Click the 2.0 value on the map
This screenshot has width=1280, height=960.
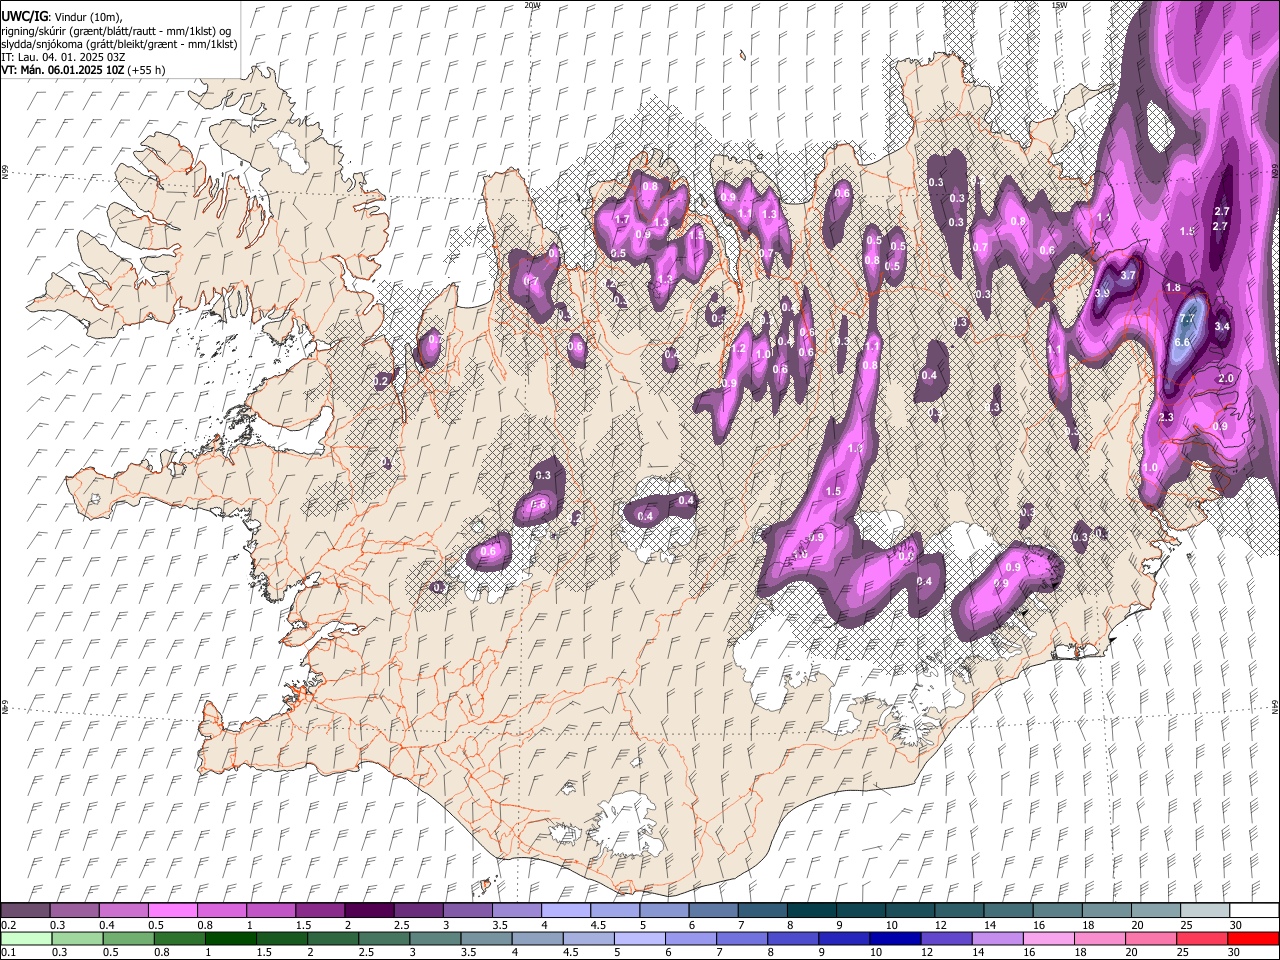(1227, 379)
